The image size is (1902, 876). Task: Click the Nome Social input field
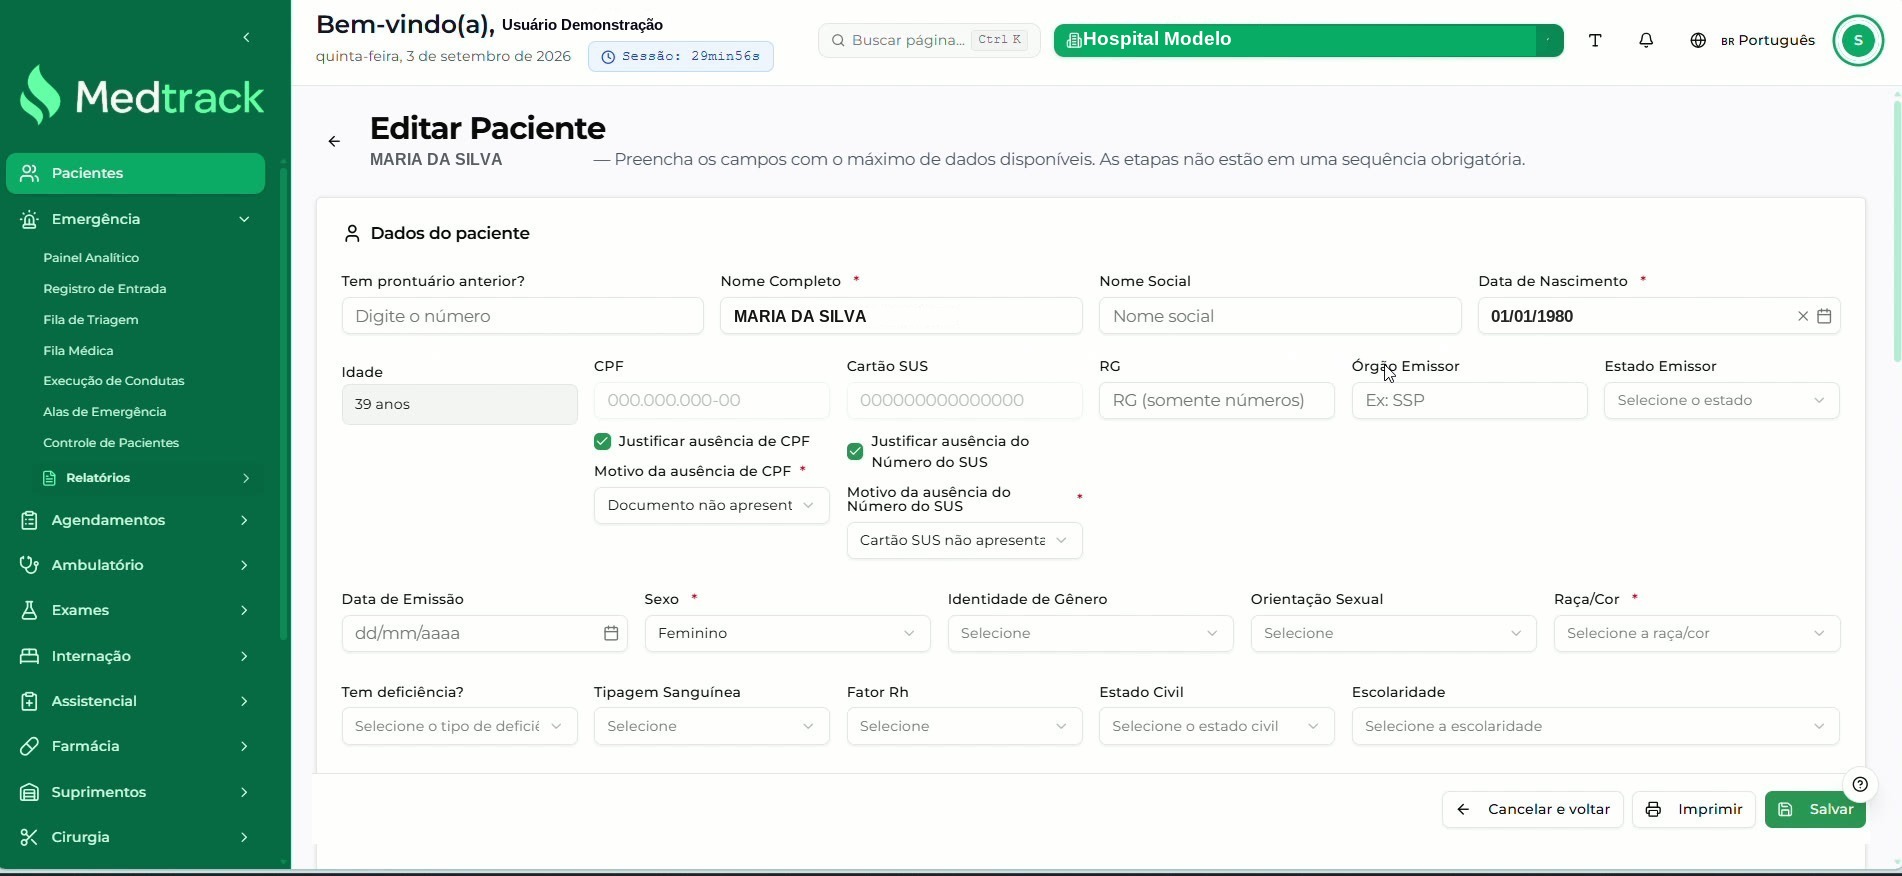(x=1280, y=316)
